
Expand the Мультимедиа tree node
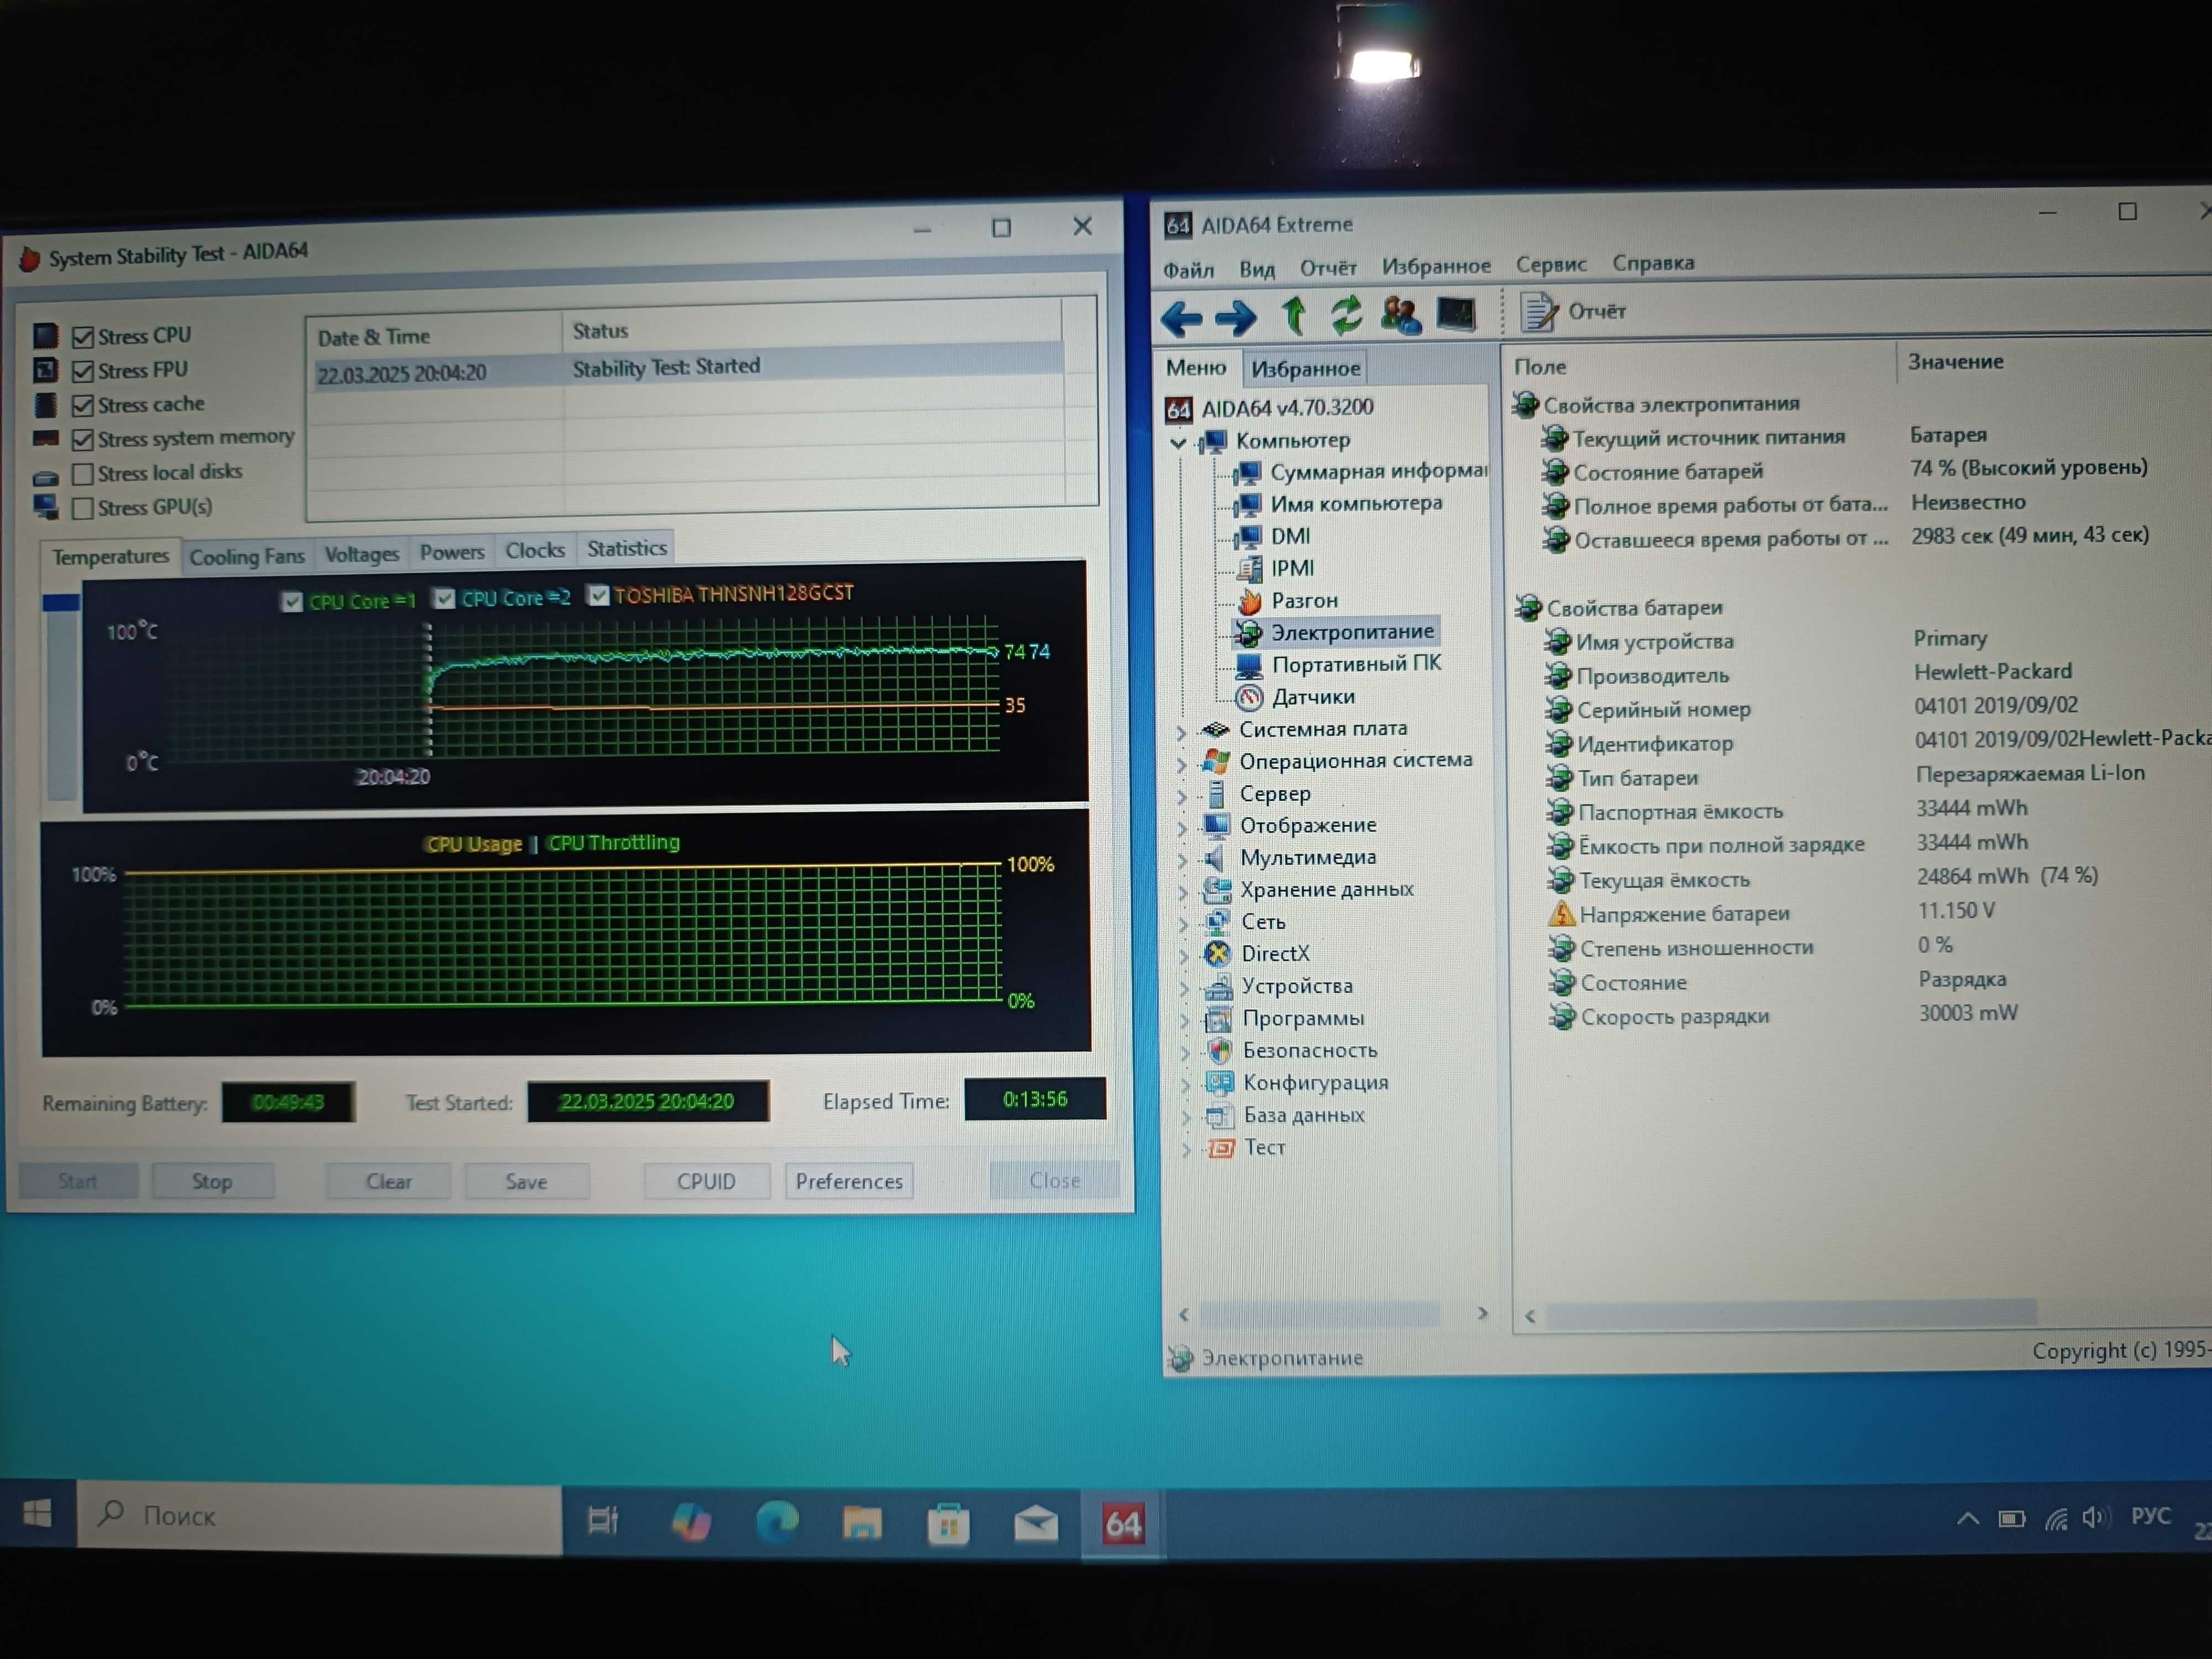coord(1182,860)
